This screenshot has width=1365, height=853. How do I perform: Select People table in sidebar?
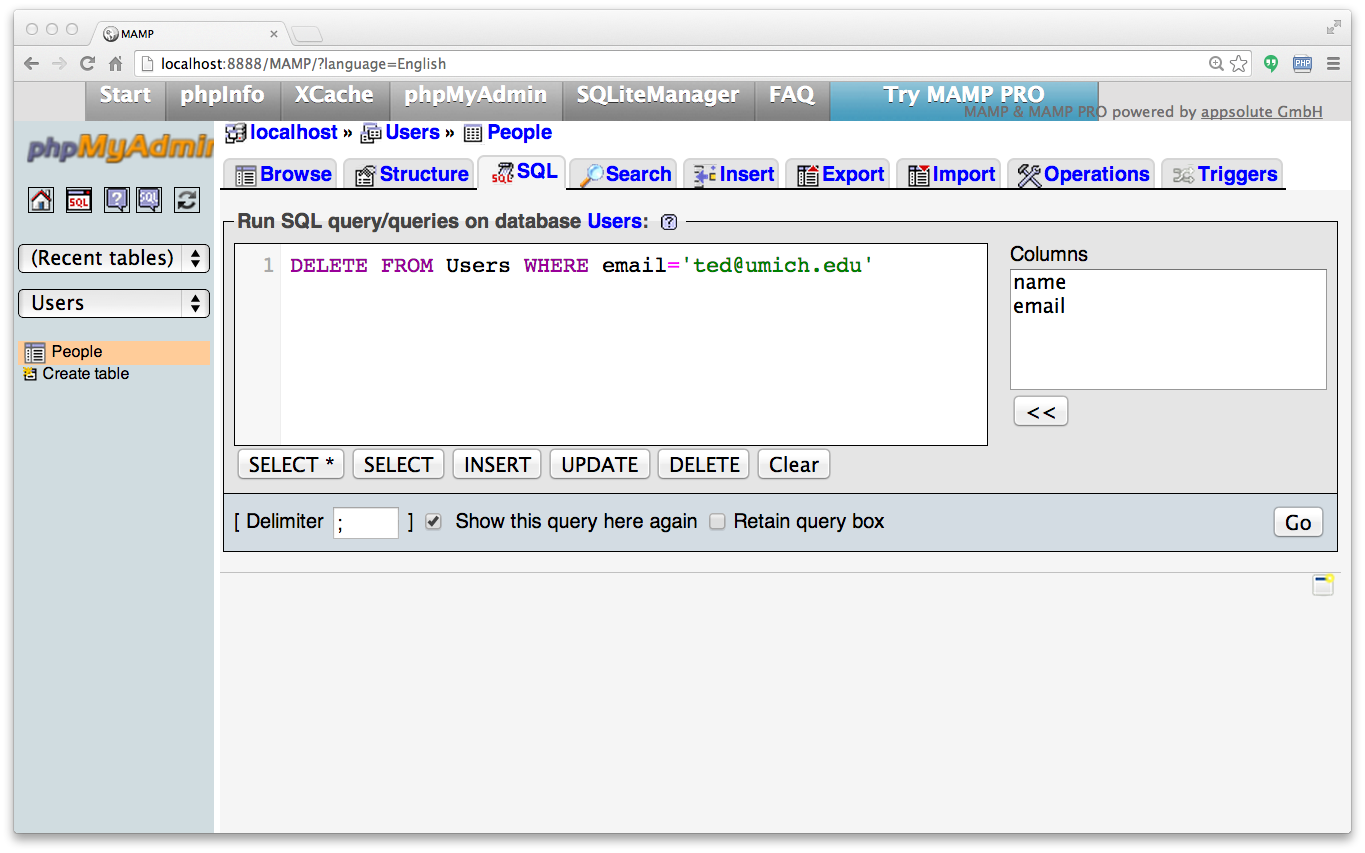77,352
